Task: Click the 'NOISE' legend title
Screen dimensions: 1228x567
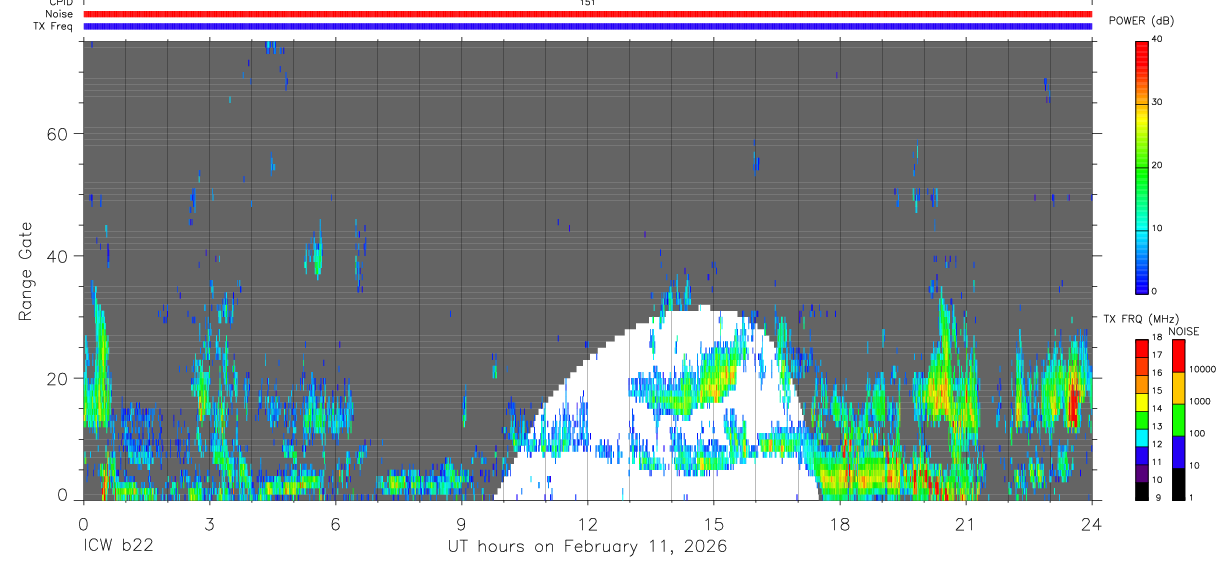Action: [x=1183, y=332]
